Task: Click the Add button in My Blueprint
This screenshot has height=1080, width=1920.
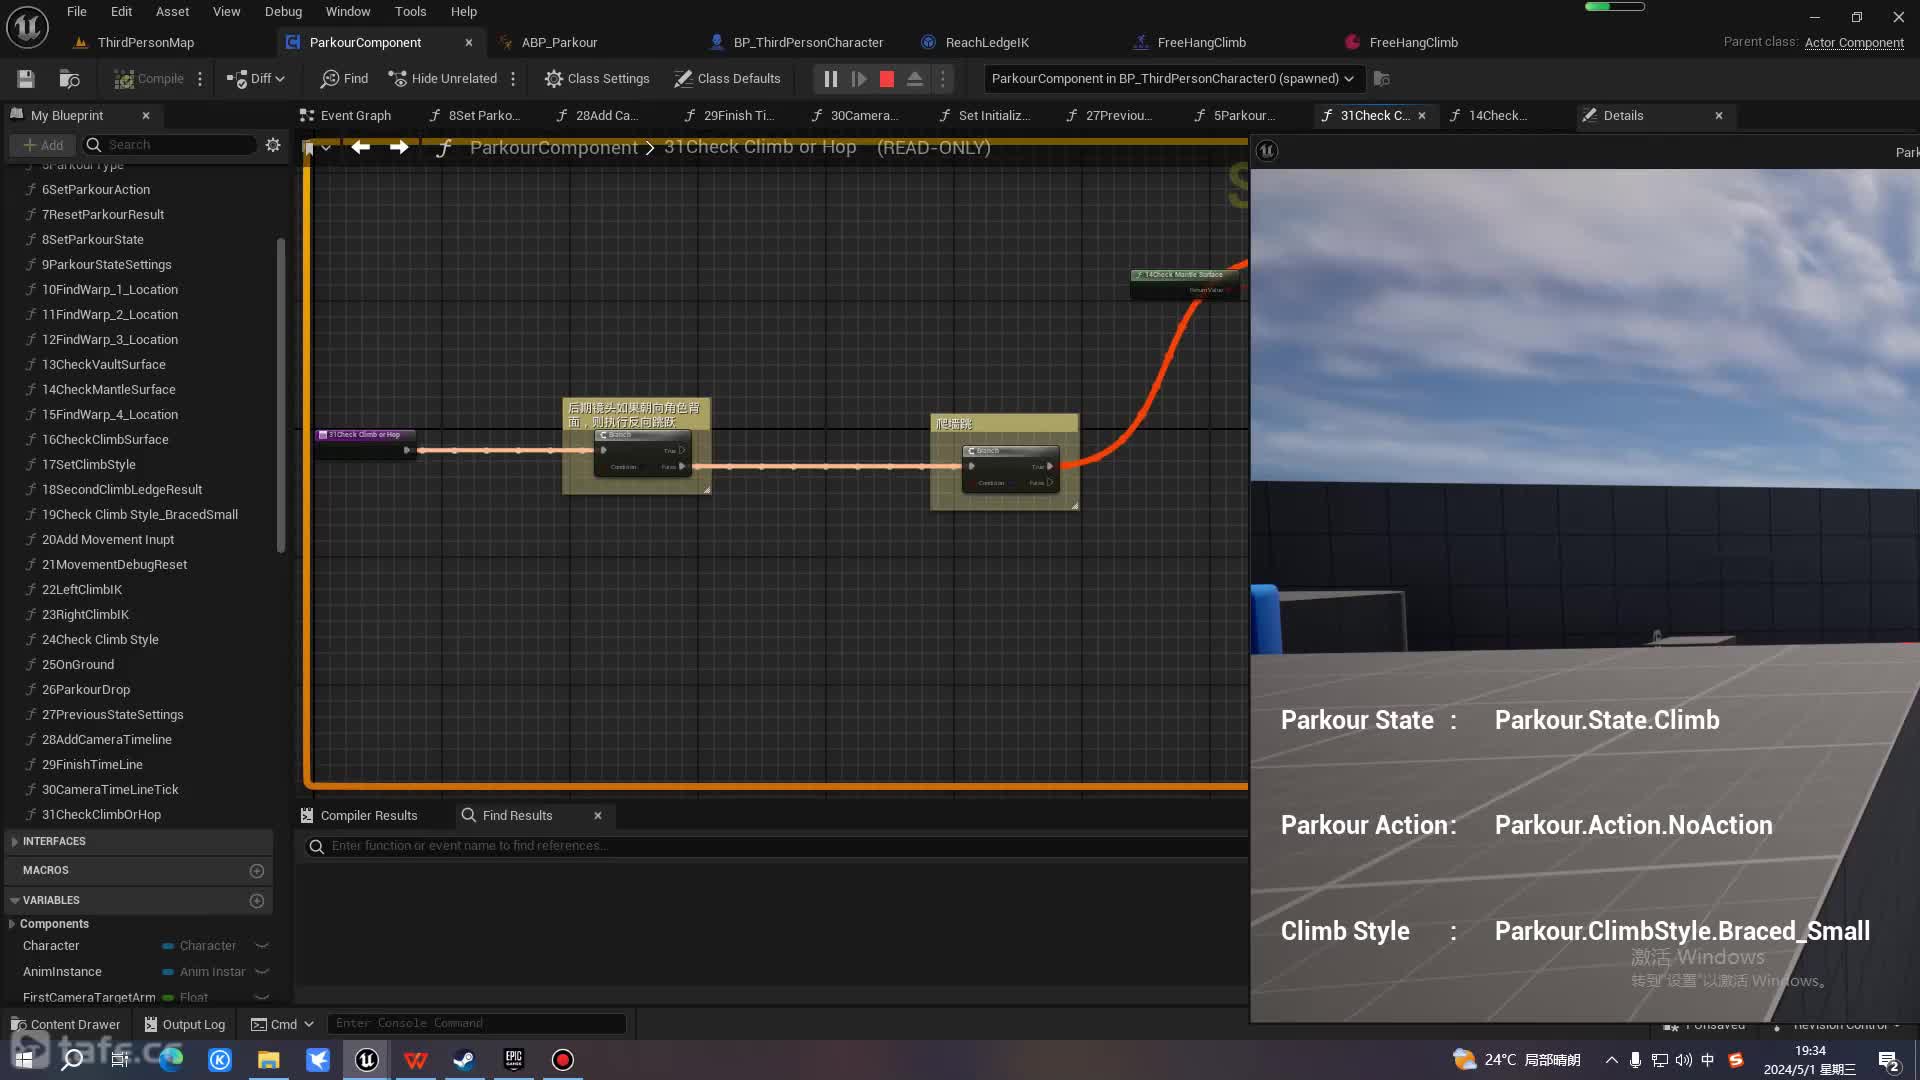Action: pos(43,145)
